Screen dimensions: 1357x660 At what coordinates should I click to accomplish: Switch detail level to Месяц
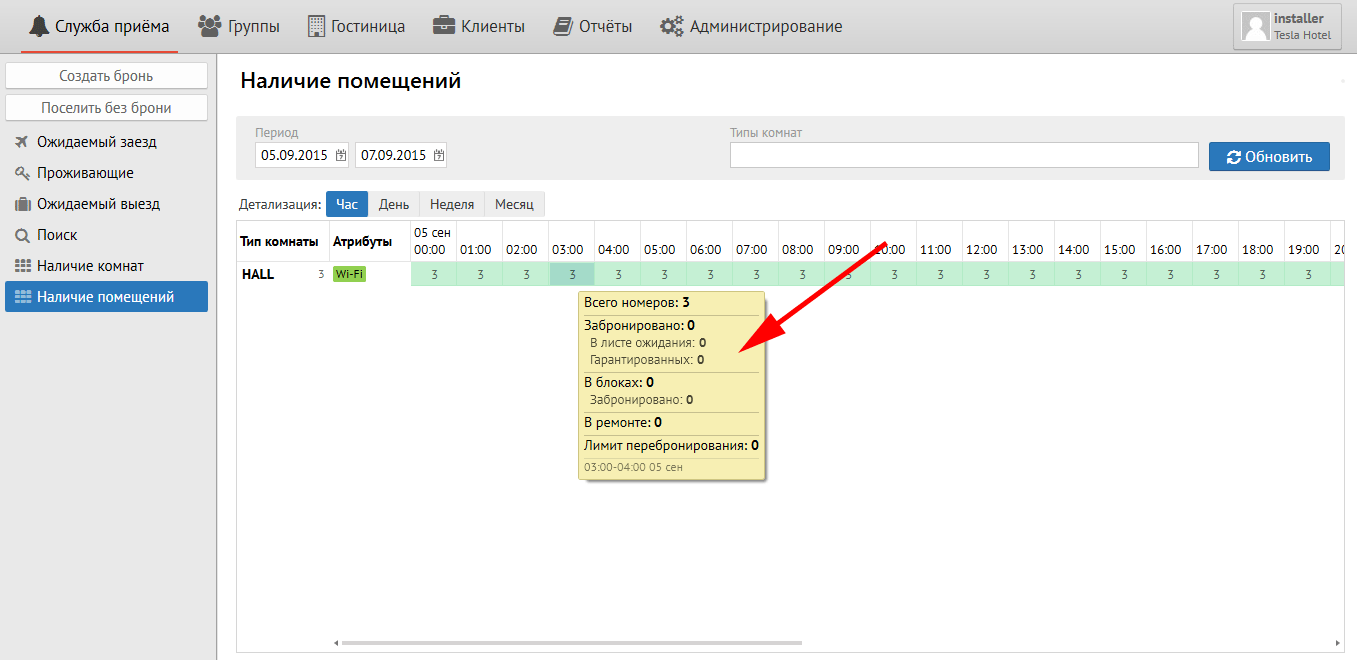(x=515, y=204)
